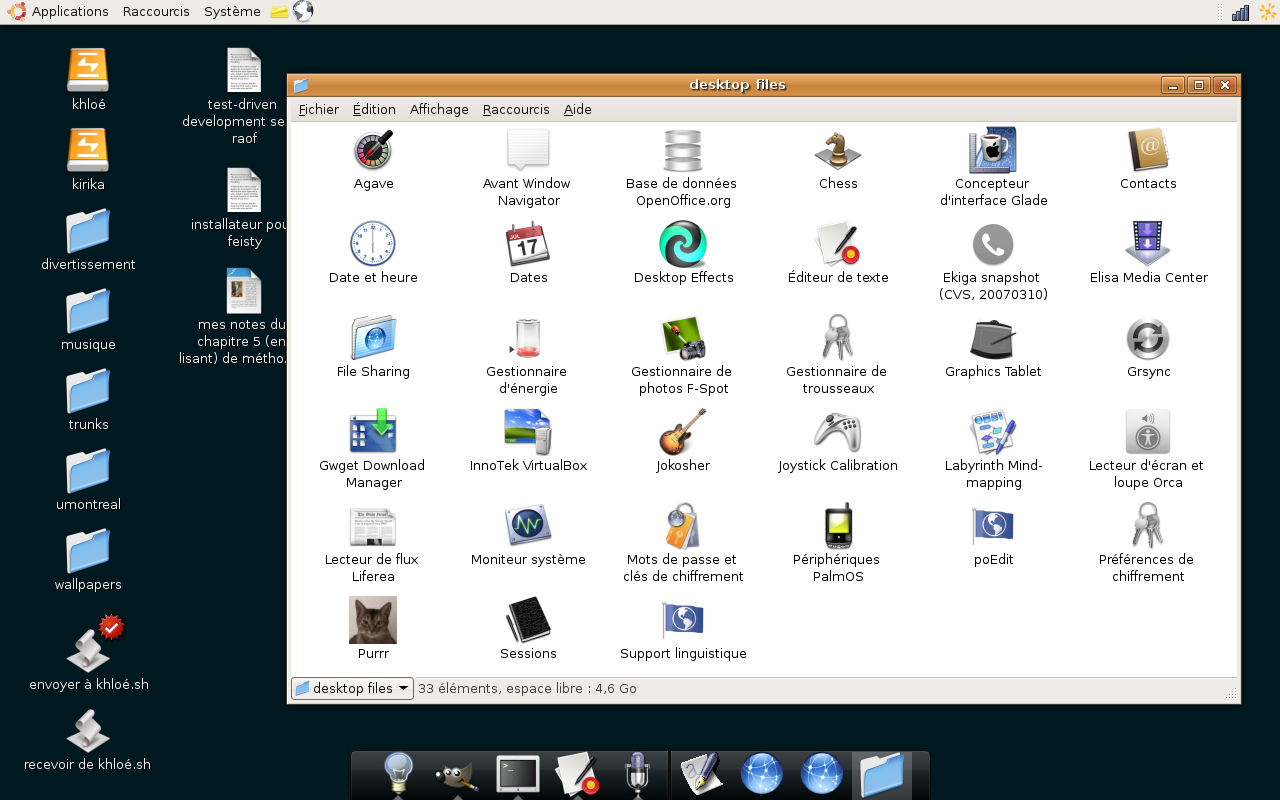Open Éditeur de texte launcher
Viewport: 1280px width, 800px height.
[838, 244]
